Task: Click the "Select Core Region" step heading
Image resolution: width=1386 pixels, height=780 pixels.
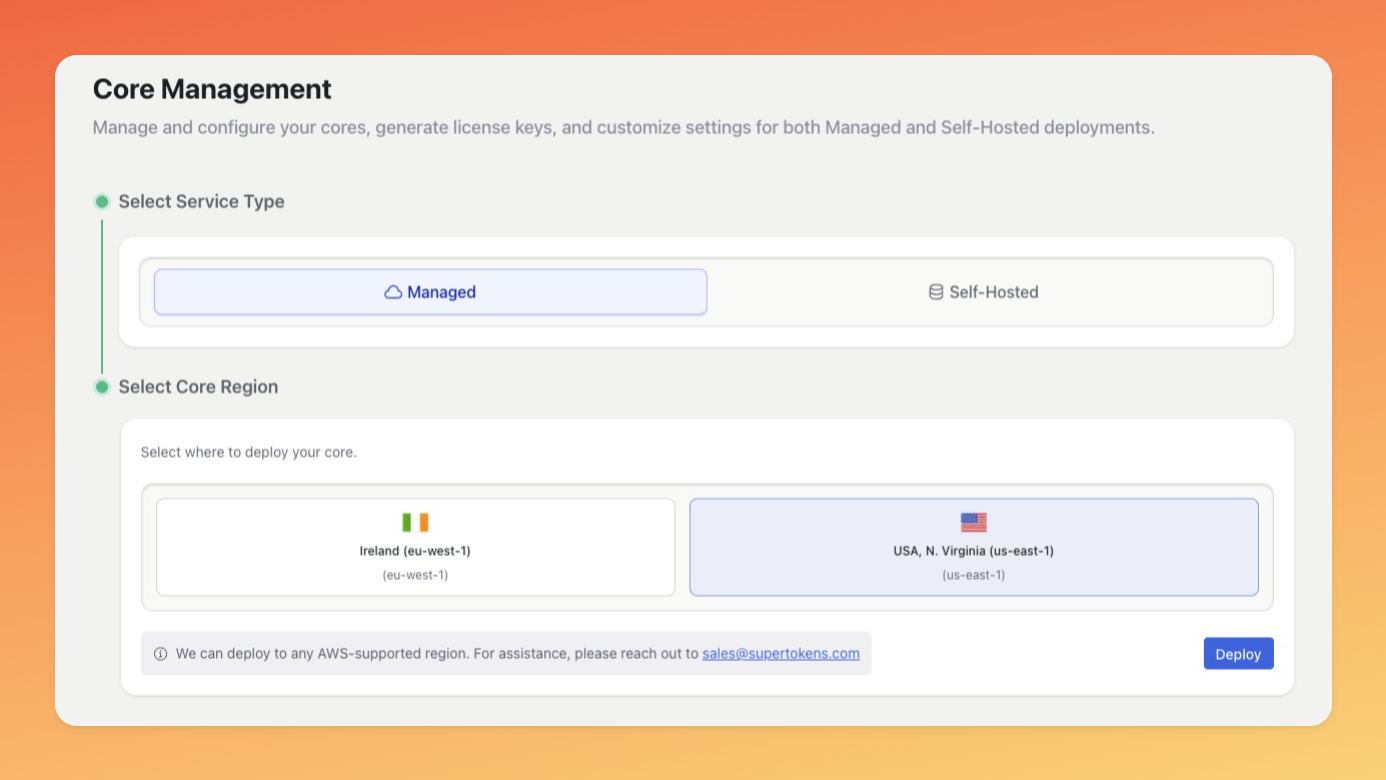Action: (x=198, y=387)
